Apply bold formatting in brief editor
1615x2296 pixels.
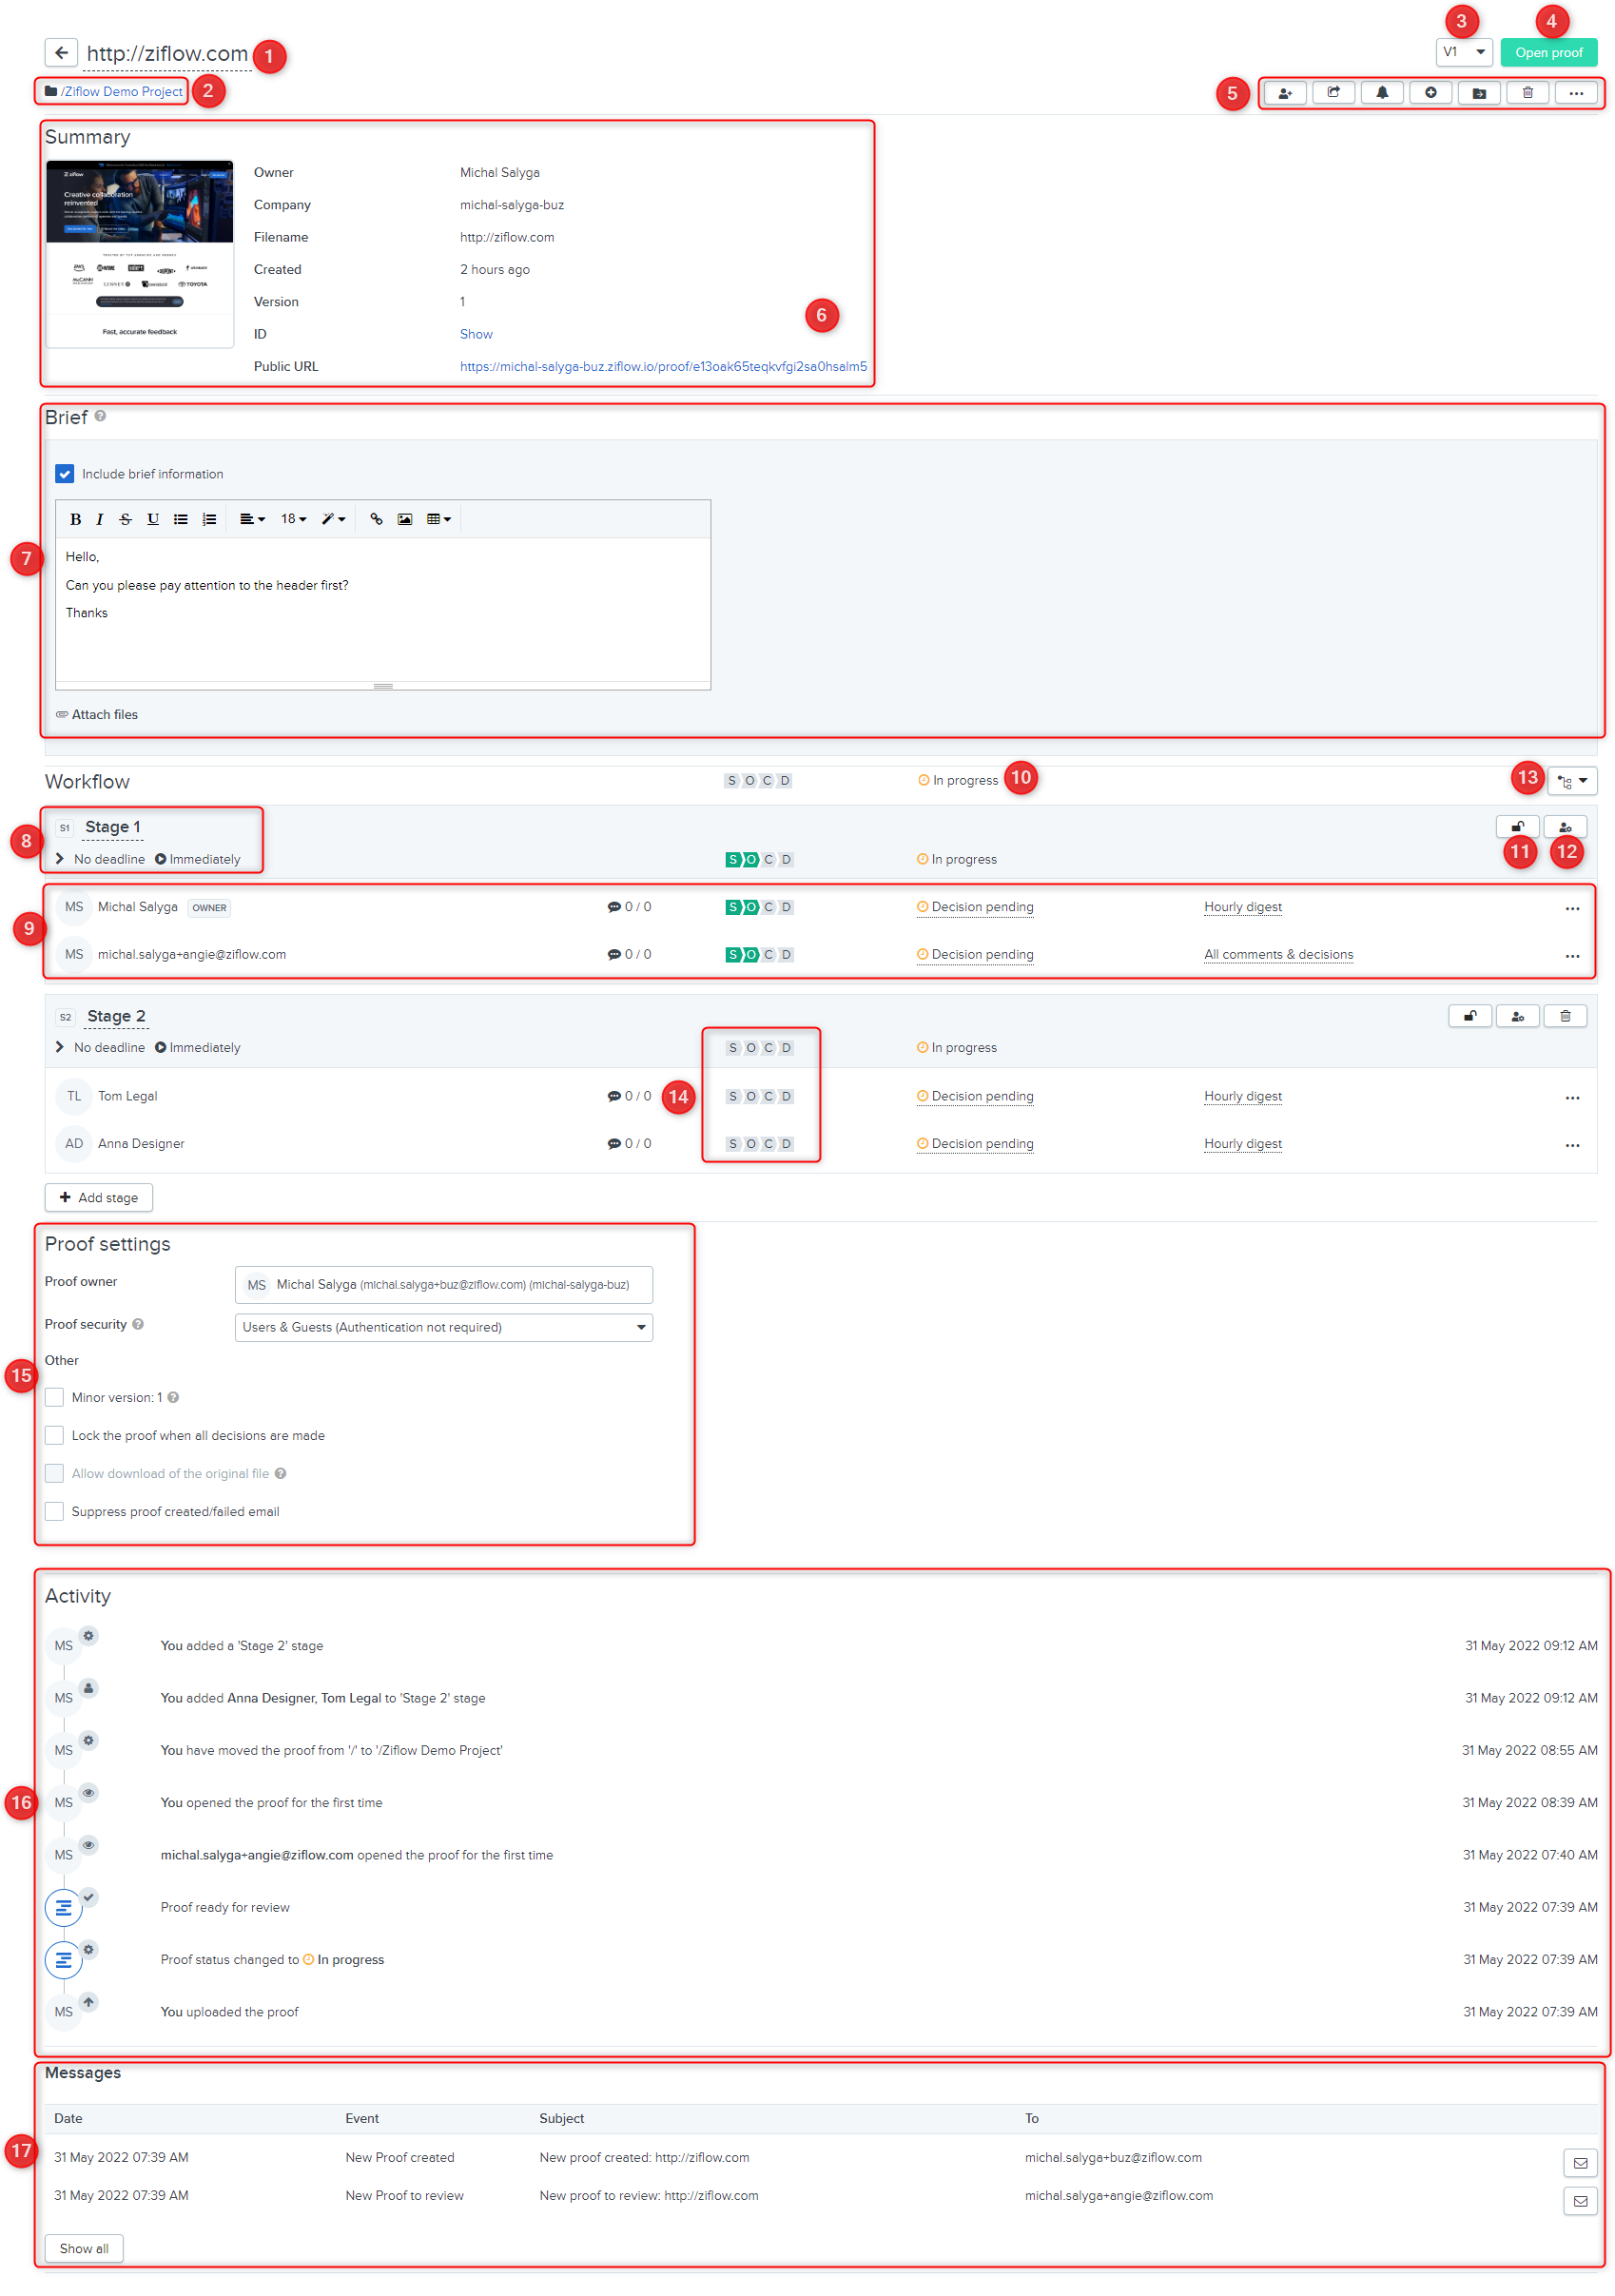click(75, 519)
